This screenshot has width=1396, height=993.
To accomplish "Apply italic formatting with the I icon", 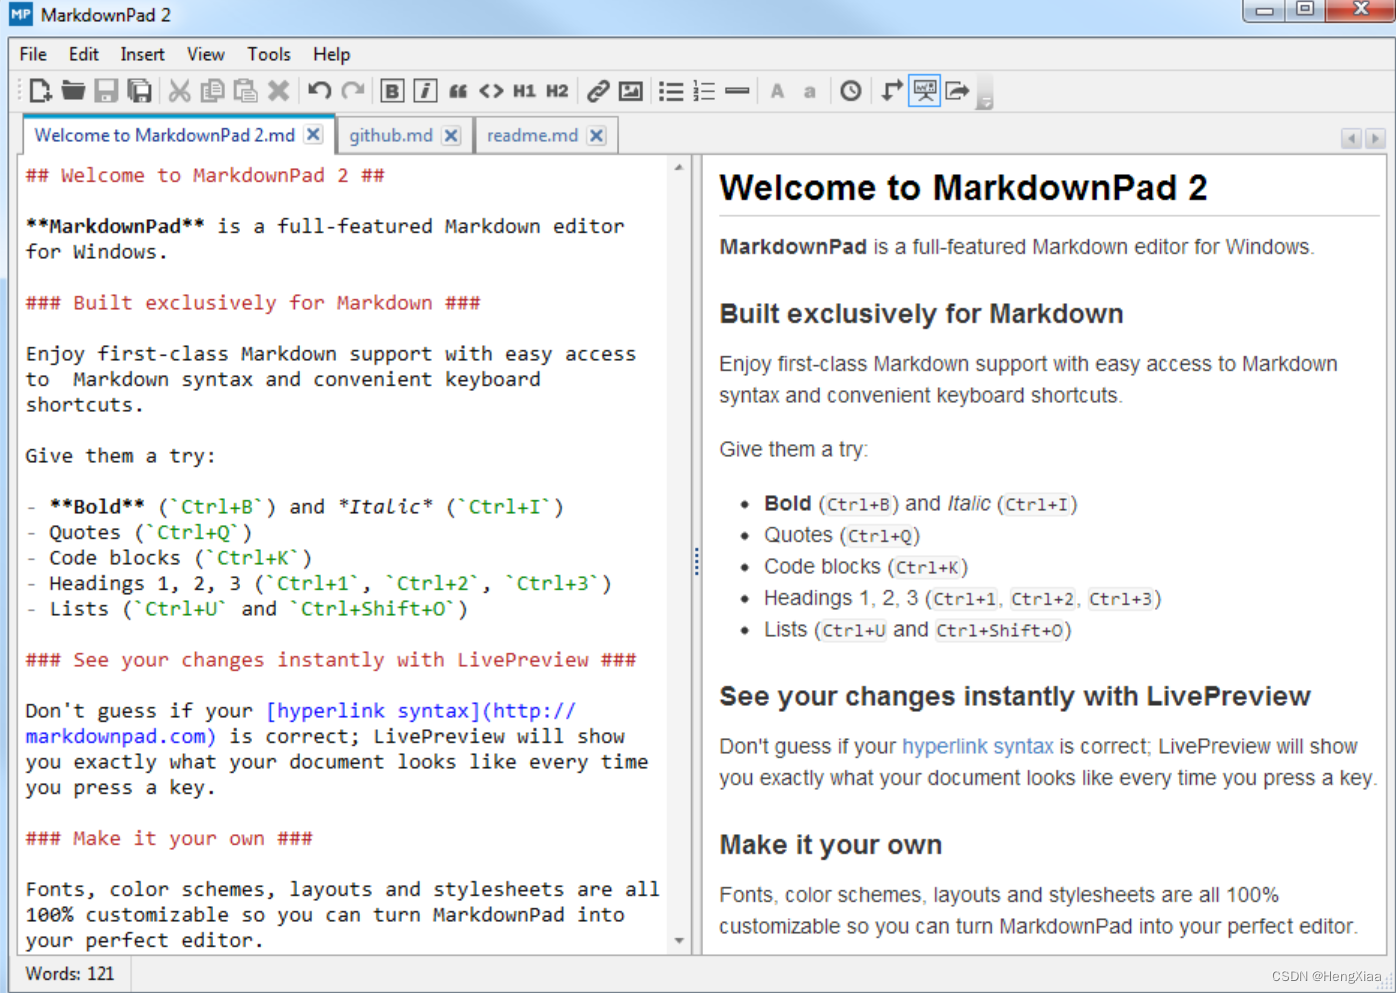I will 425,91.
